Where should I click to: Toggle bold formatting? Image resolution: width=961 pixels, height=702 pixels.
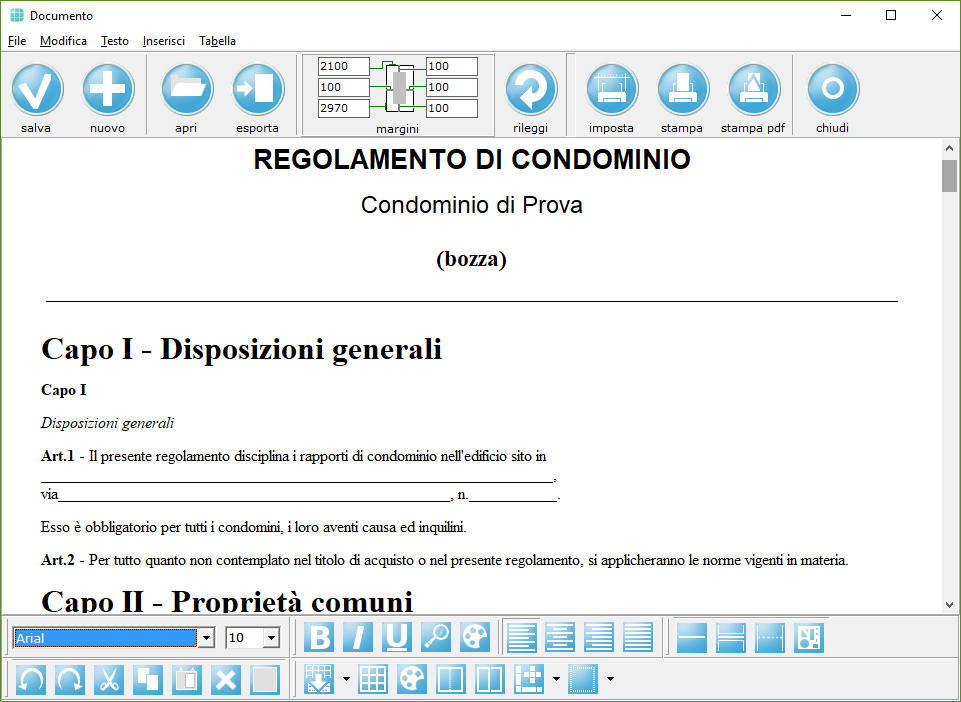tap(319, 637)
